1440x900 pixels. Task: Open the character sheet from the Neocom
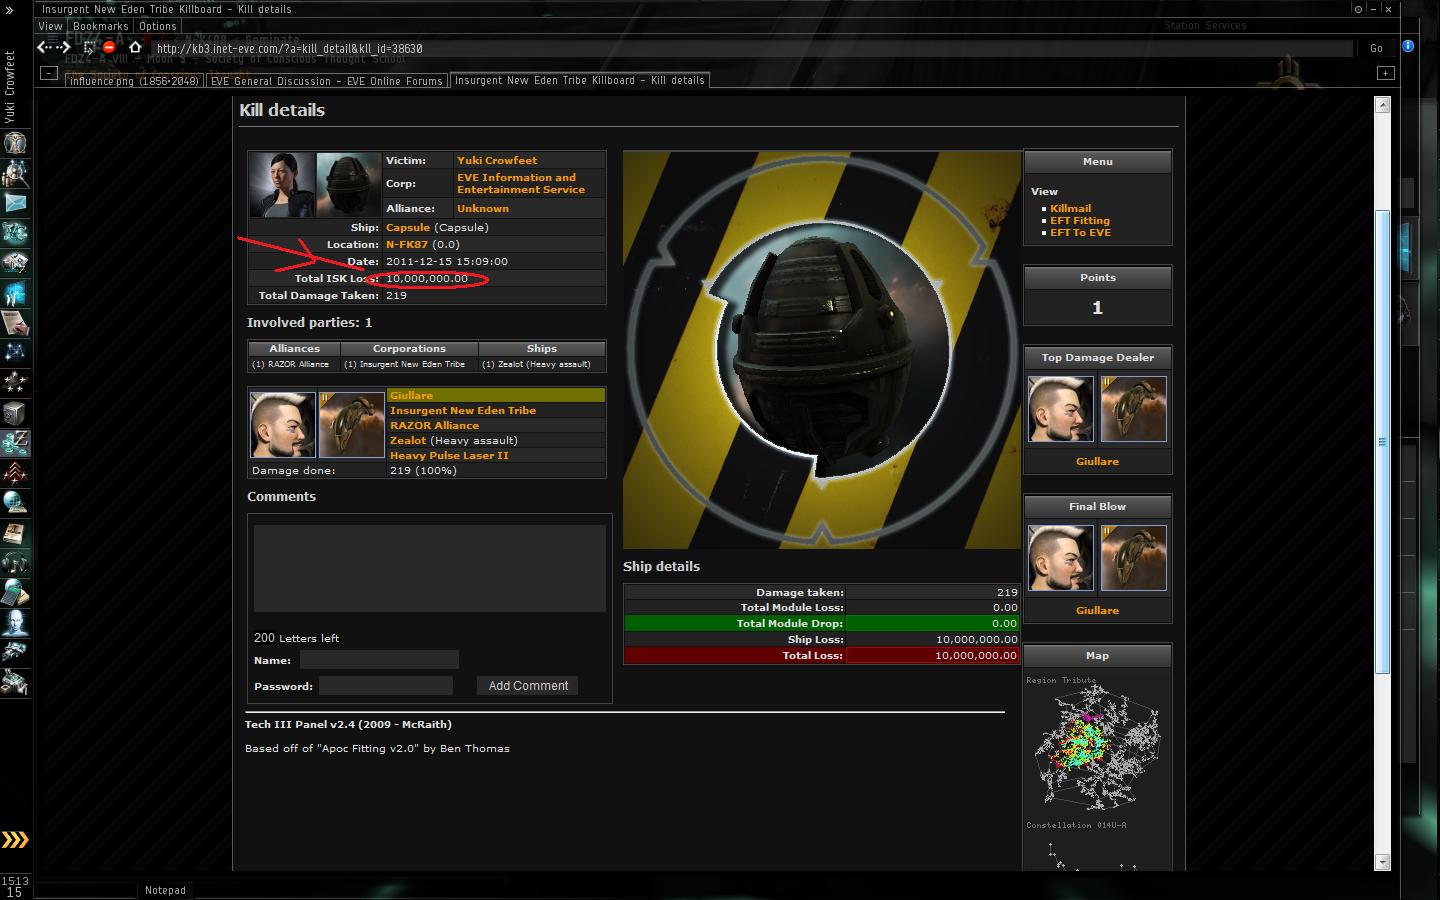tap(15, 142)
